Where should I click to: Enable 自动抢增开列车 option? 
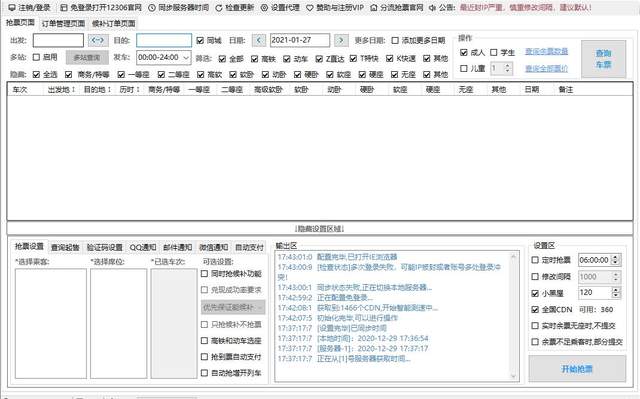tap(204, 373)
